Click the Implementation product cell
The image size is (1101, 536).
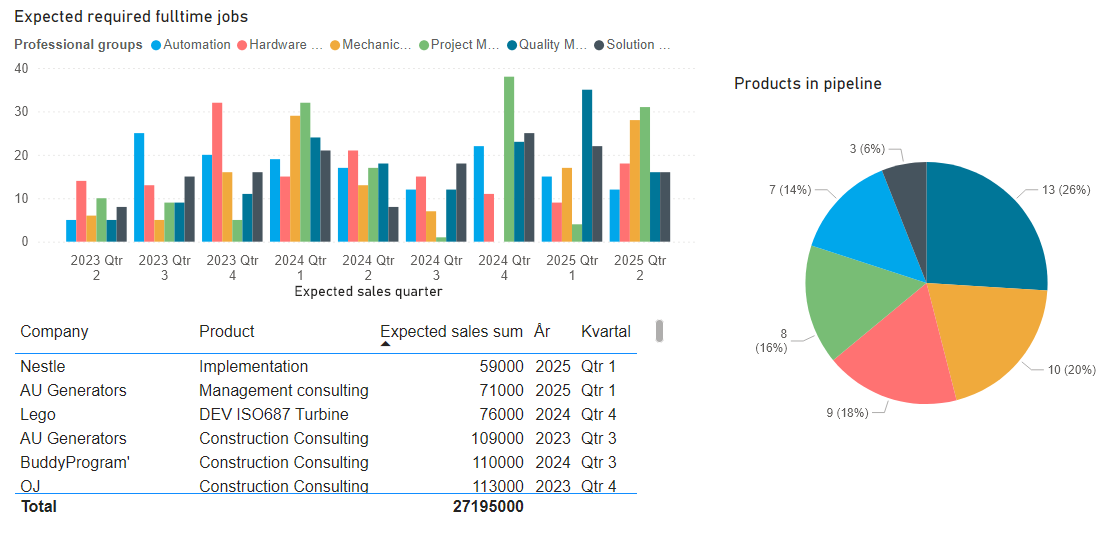click(x=253, y=367)
